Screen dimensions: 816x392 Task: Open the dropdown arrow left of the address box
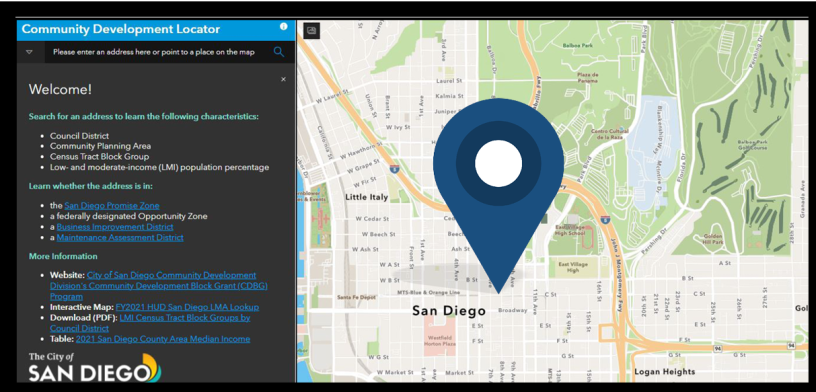[x=29, y=52]
